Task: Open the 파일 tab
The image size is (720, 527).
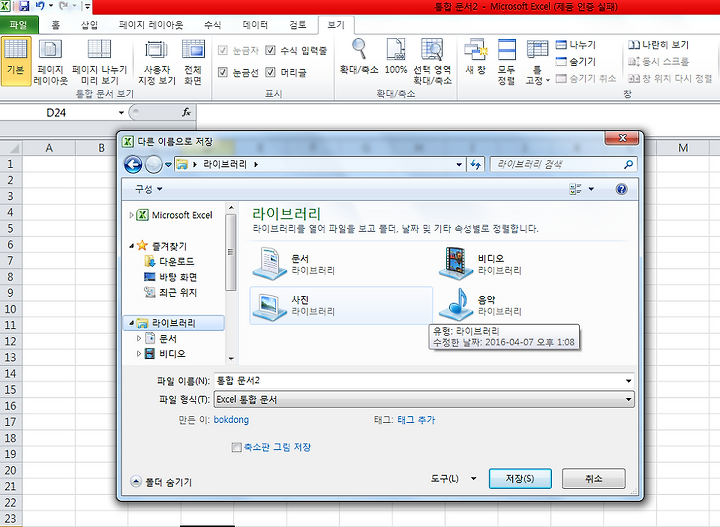Action: [x=19, y=25]
